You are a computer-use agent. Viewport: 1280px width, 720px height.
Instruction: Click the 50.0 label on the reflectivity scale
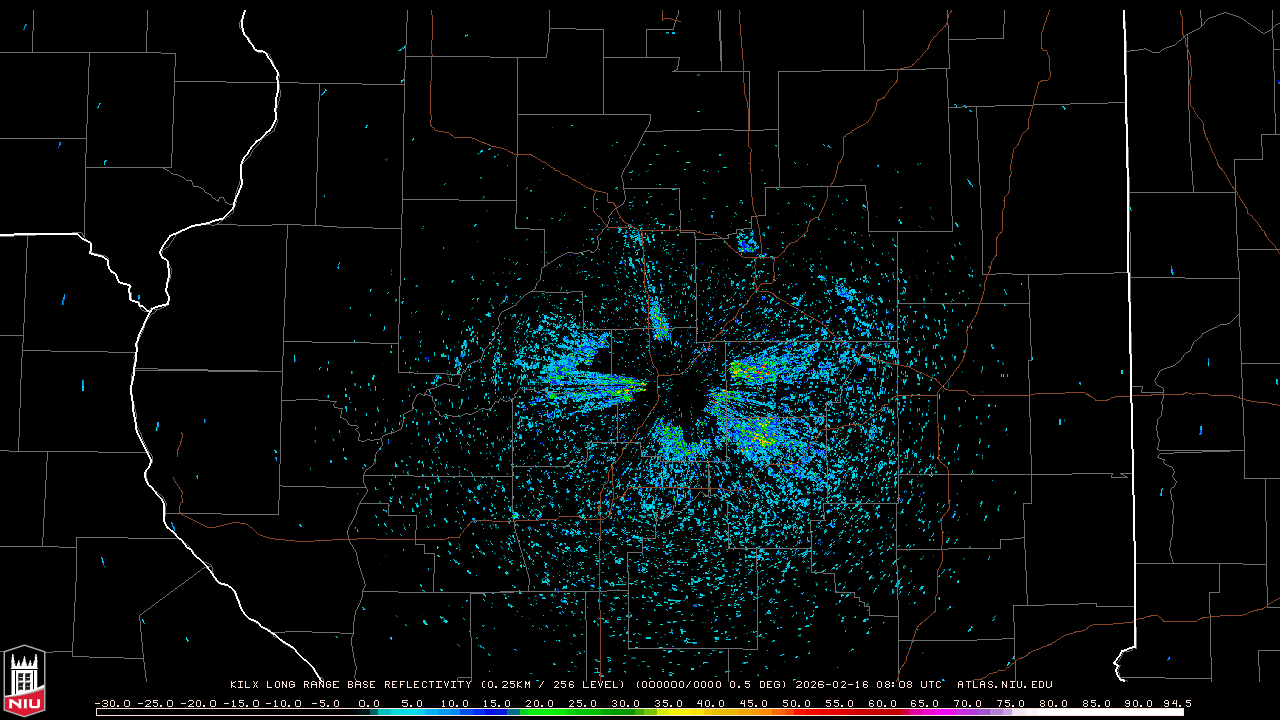[796, 703]
